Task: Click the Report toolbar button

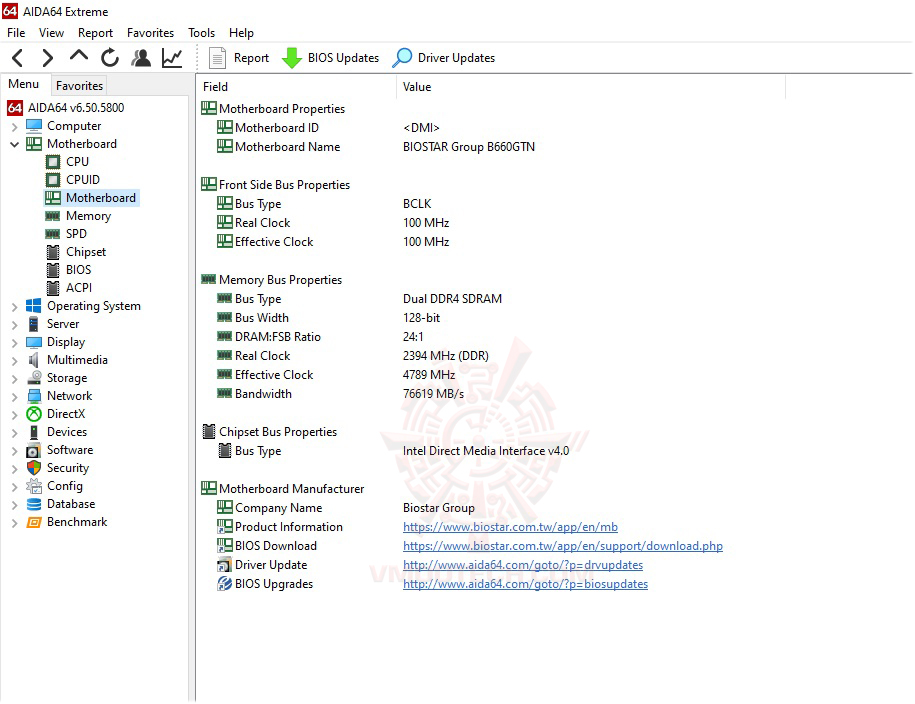Action: click(x=239, y=58)
